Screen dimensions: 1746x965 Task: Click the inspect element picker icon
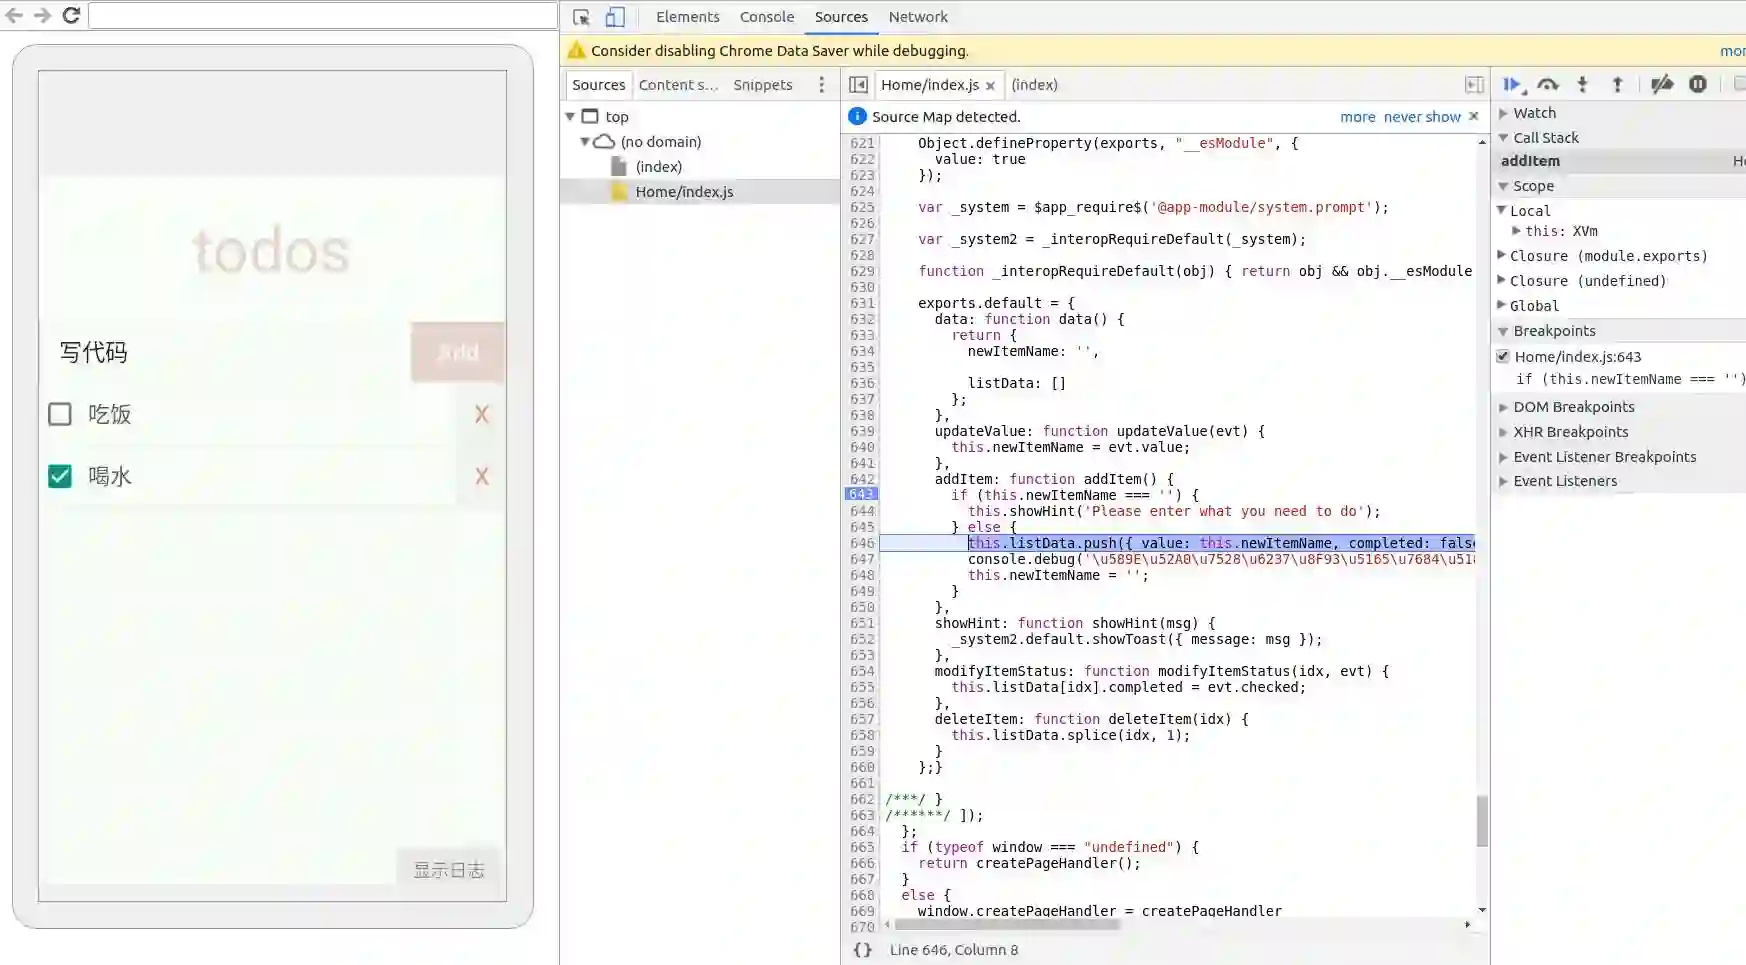click(581, 17)
